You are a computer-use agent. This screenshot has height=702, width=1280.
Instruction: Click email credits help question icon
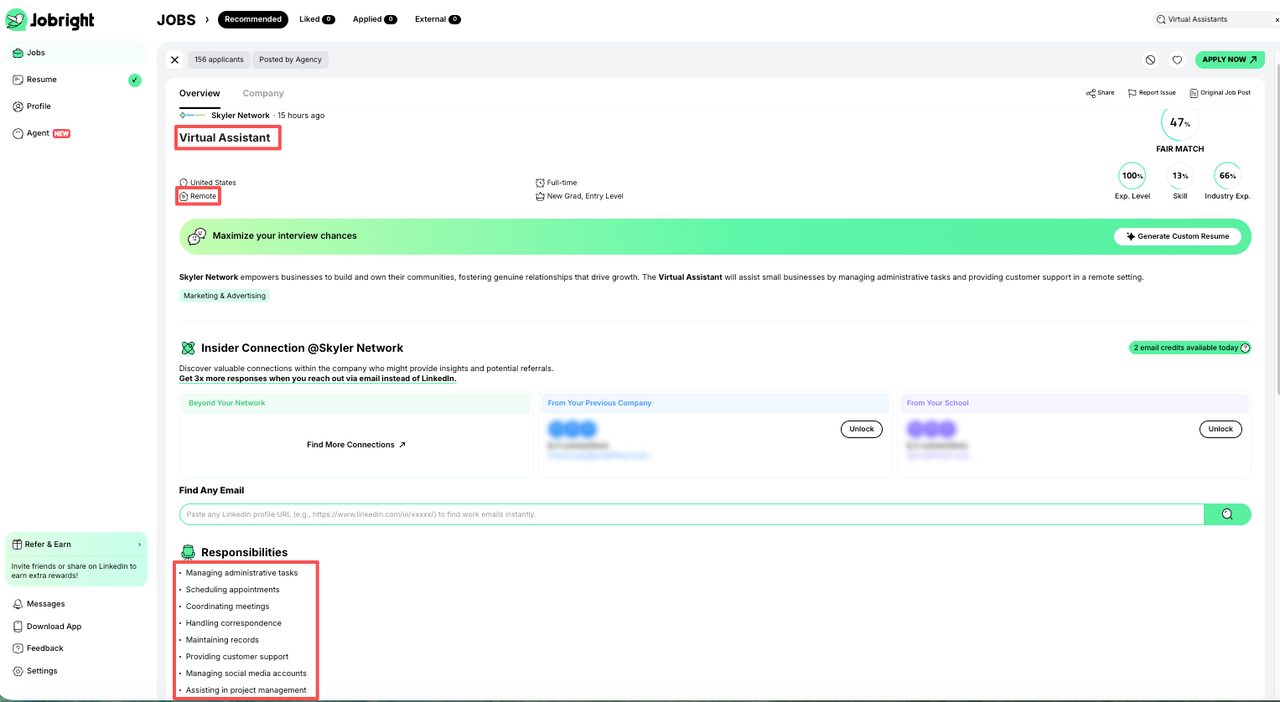coord(1245,348)
